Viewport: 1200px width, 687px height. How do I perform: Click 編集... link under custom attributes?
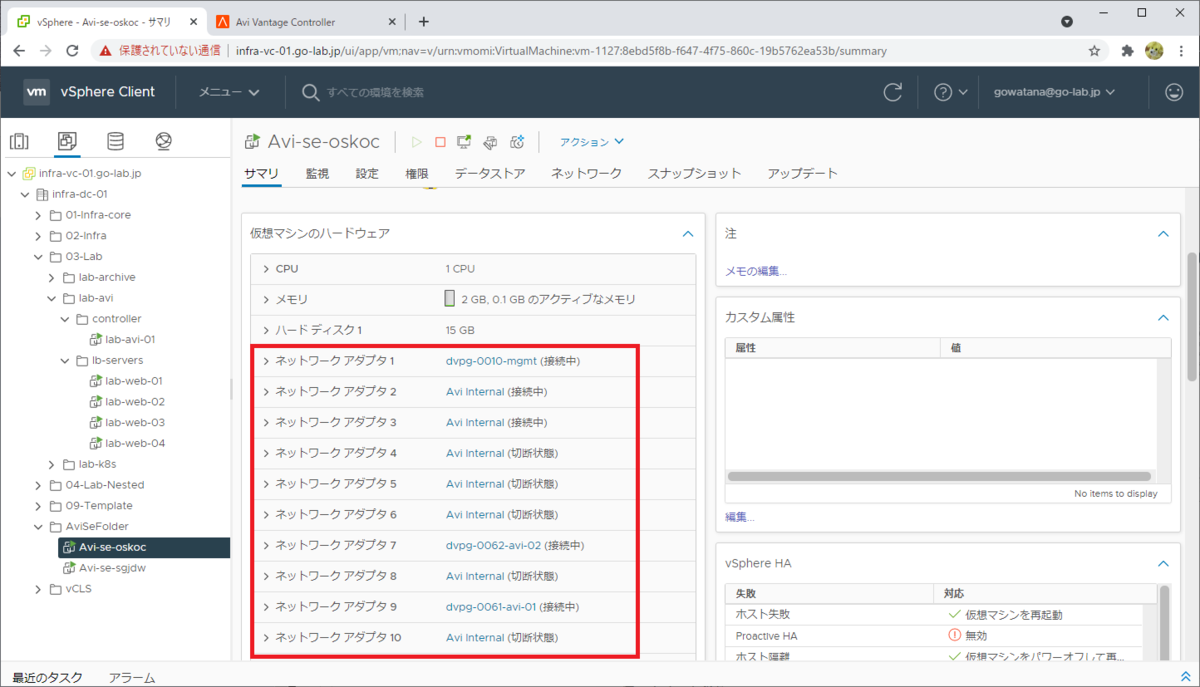tap(740, 517)
